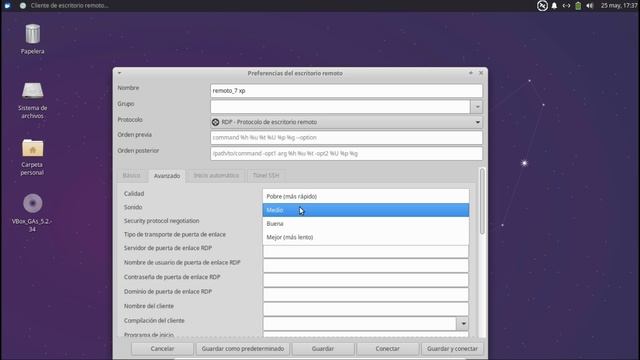
Task: Click the Cancelar button
Action: [162, 349]
